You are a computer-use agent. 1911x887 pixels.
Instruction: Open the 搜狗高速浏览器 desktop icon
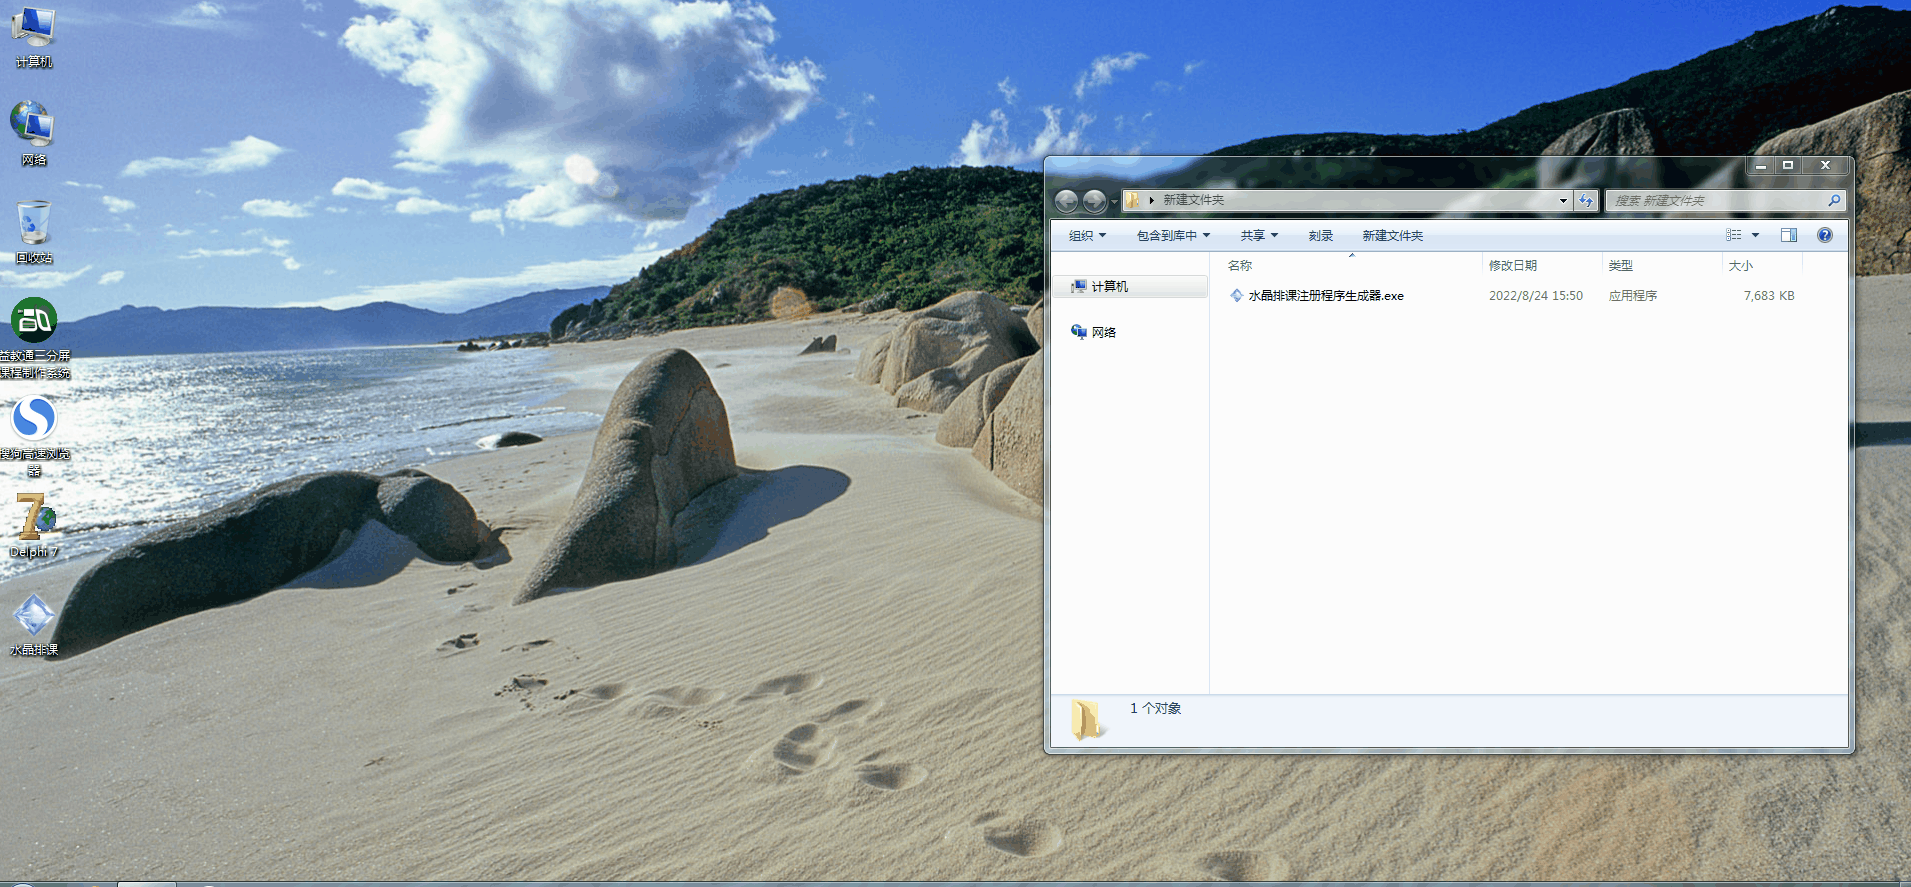click(x=34, y=421)
